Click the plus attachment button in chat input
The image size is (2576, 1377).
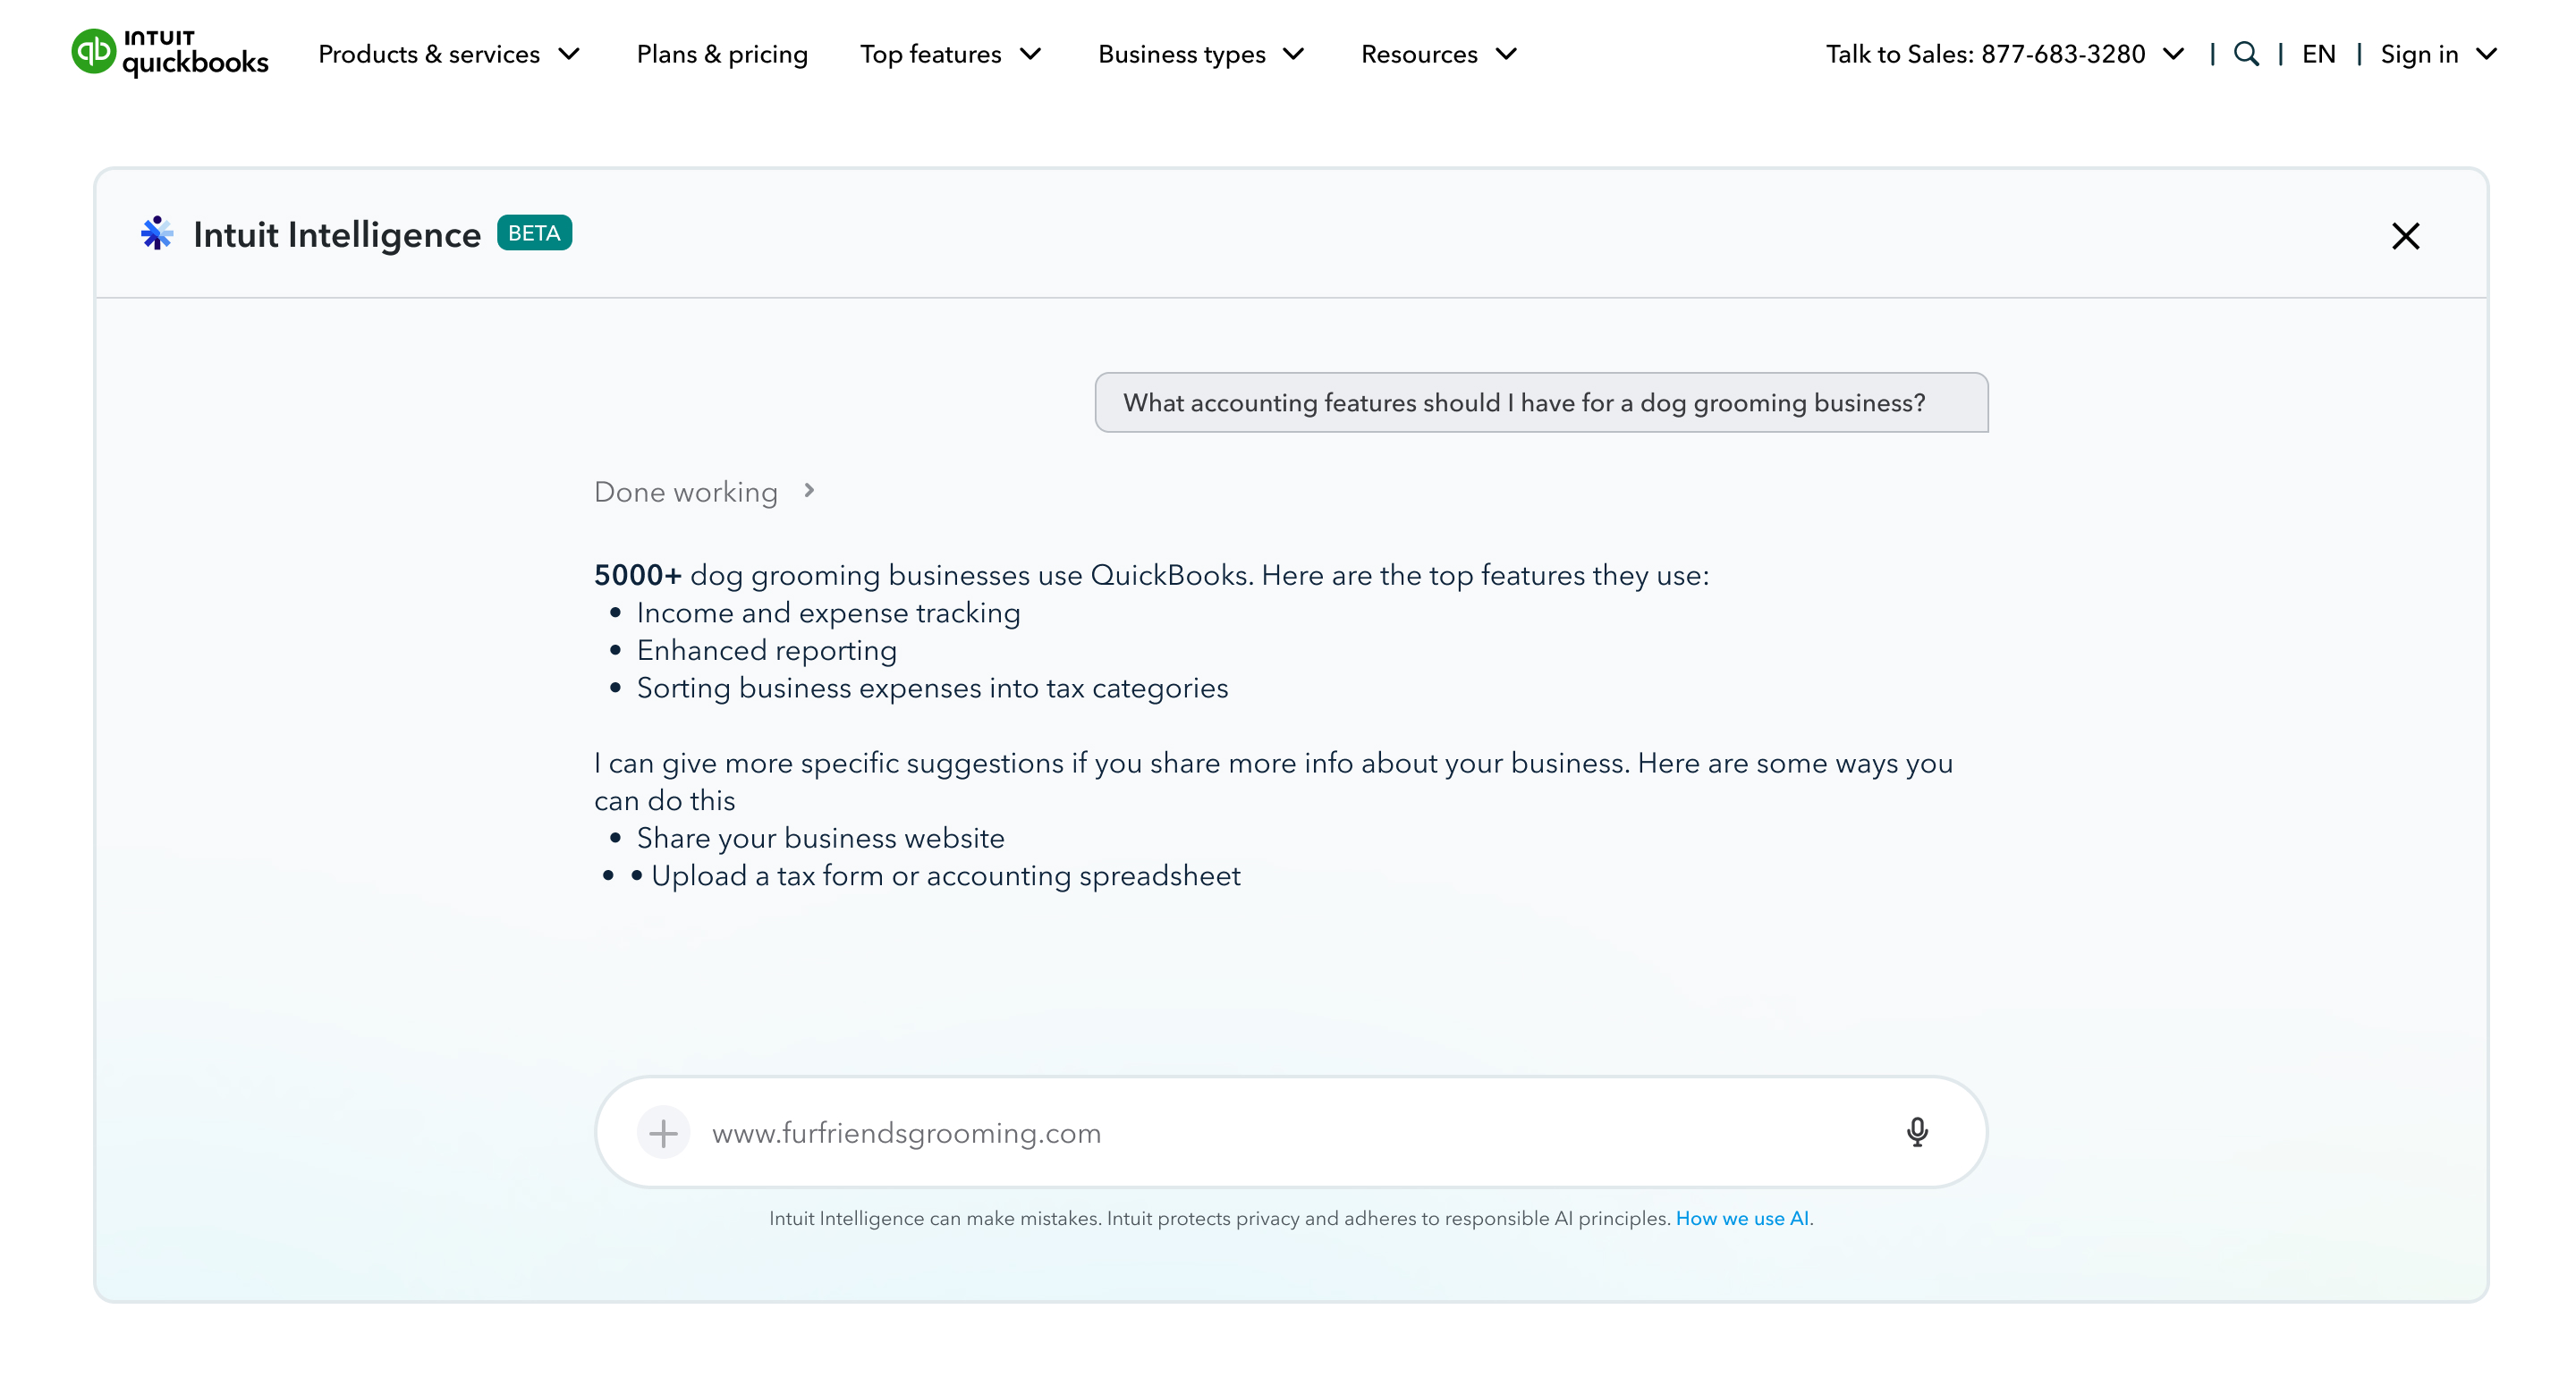(x=663, y=1133)
